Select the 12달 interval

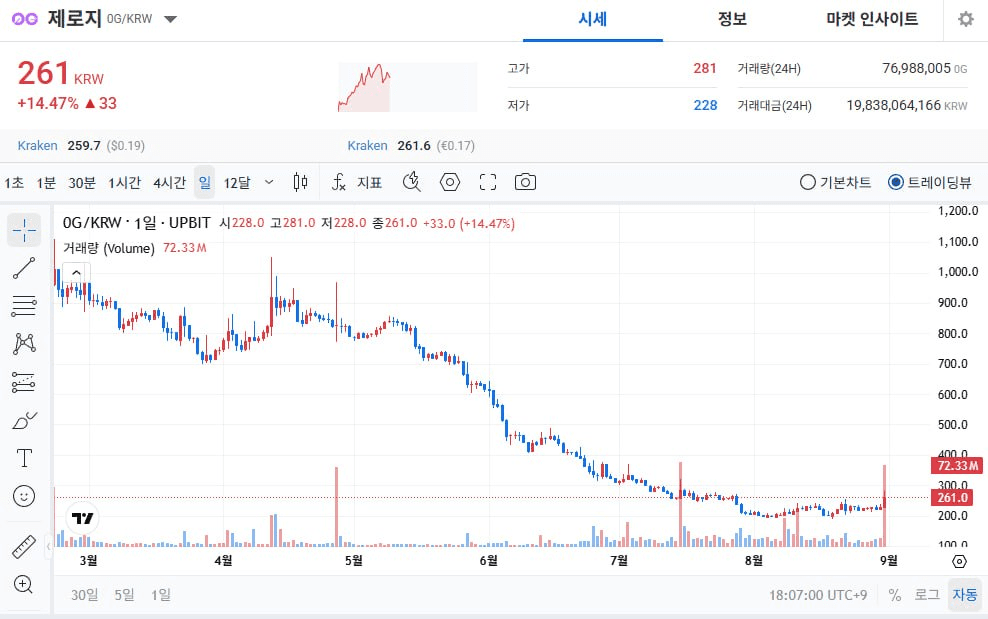[237, 183]
